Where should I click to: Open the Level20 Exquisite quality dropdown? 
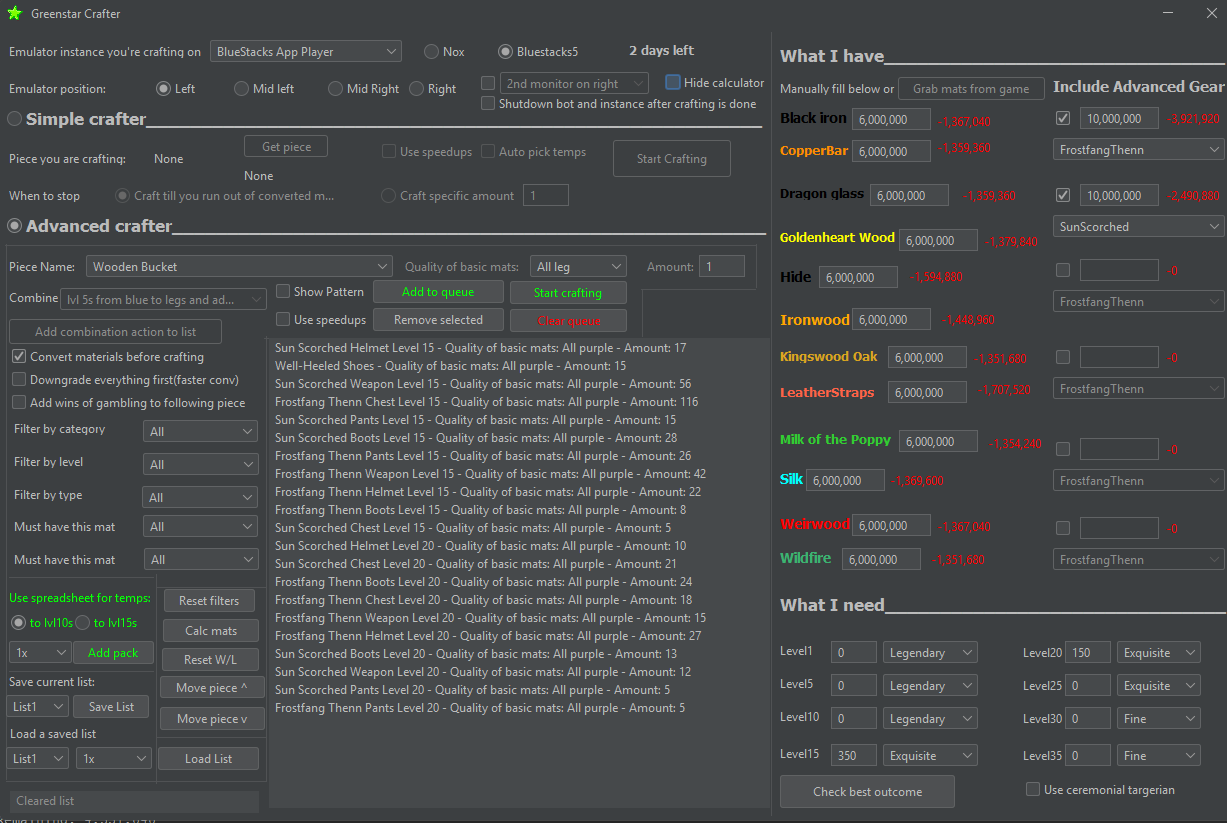click(1158, 652)
